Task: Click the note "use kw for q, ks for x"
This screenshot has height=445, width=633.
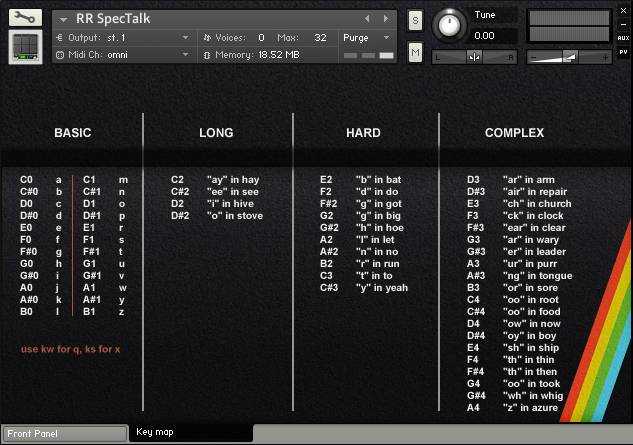Action: [x=71, y=349]
